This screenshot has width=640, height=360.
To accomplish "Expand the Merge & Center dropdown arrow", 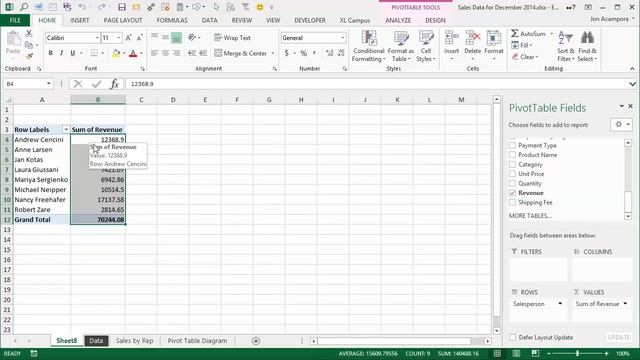I will 273,53.
